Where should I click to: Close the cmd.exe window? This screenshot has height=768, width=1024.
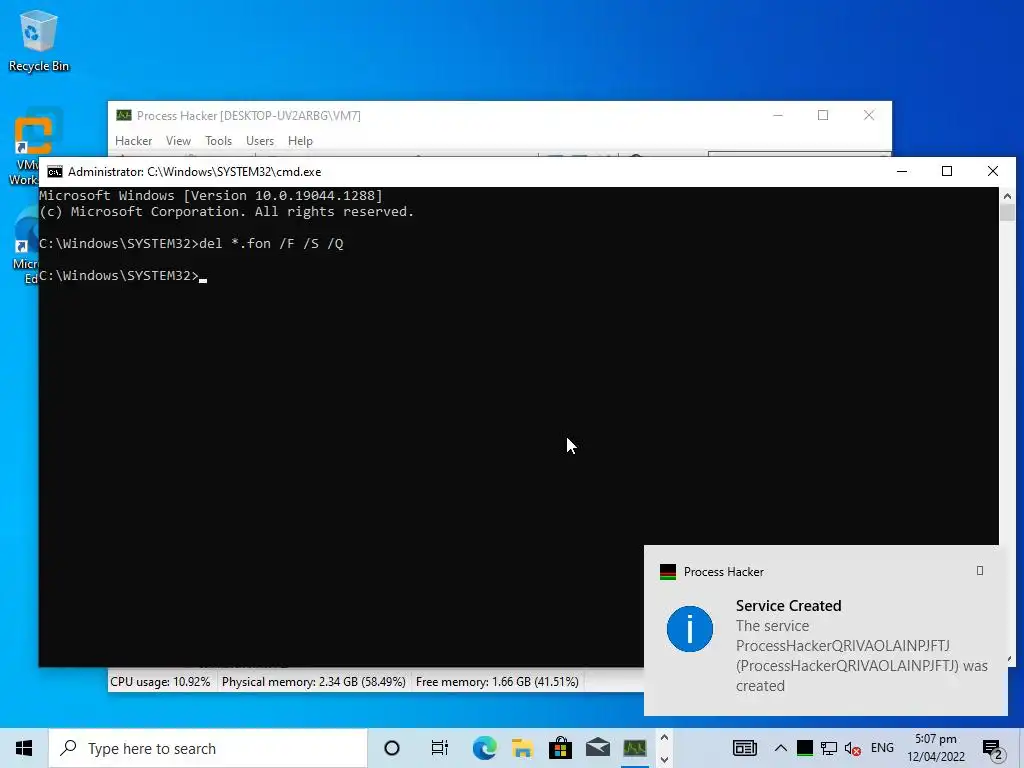click(993, 172)
